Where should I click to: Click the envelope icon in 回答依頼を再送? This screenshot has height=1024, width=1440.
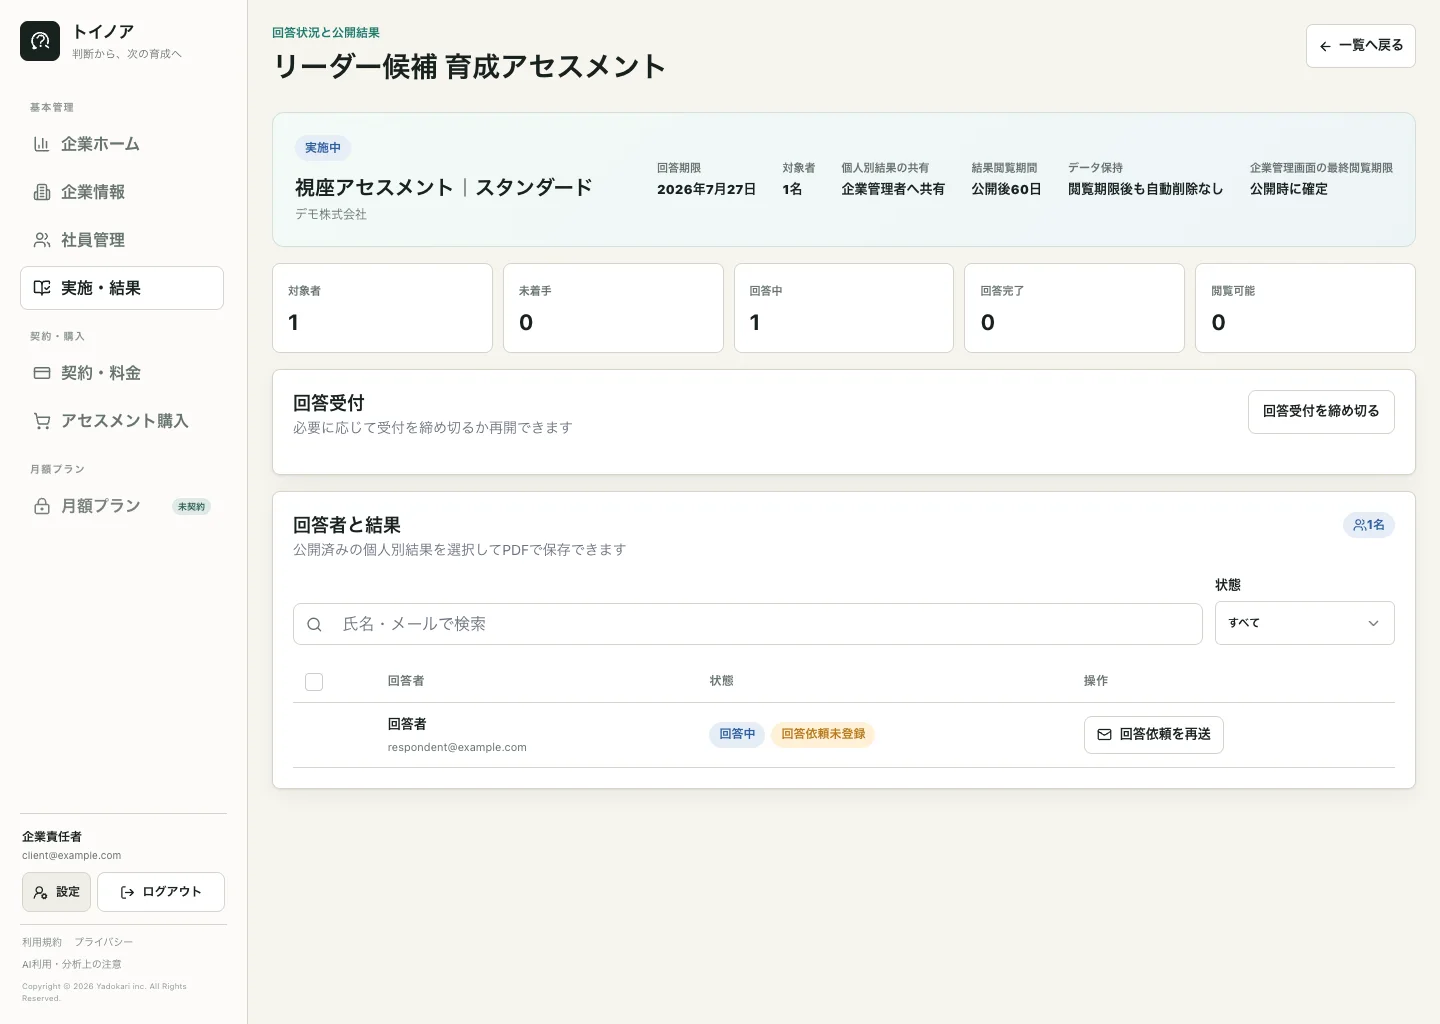coord(1104,734)
